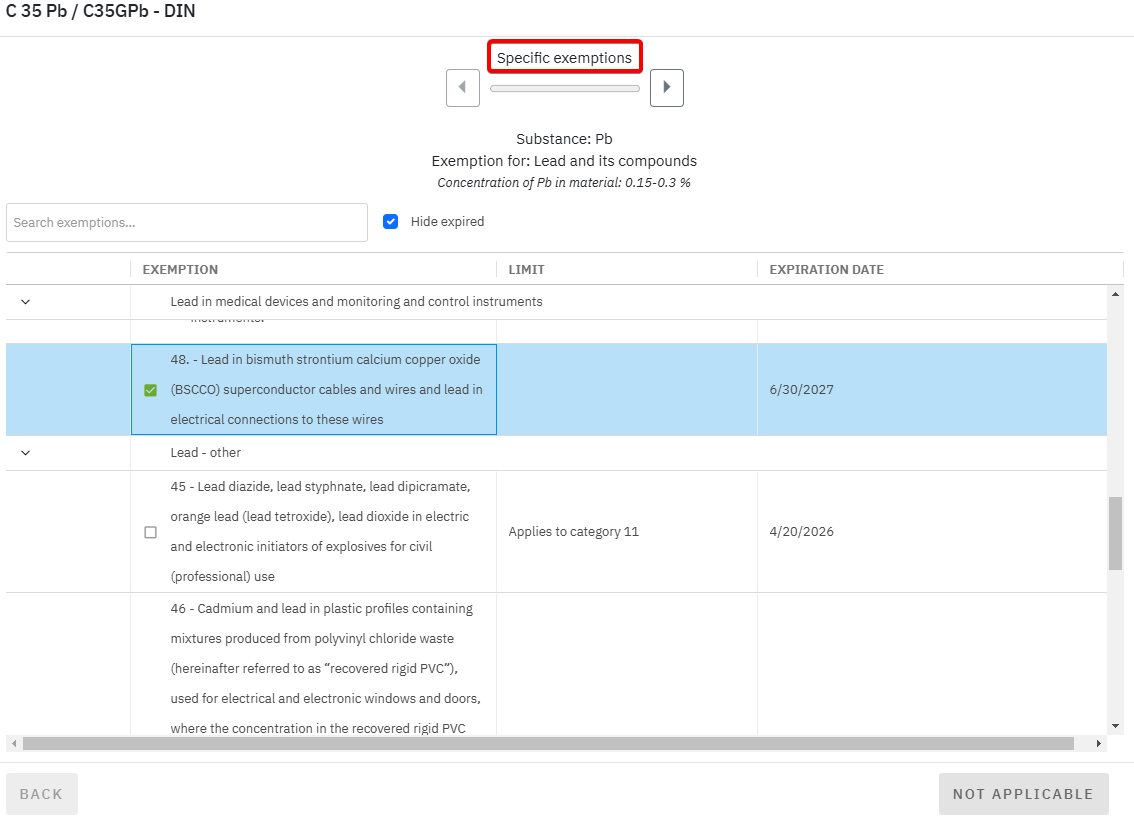1134x825 pixels.
Task: Click the previous step left arrow button
Action: [462, 87]
